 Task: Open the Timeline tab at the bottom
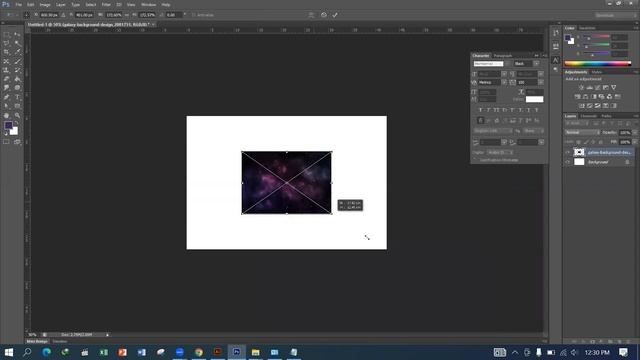point(60,341)
